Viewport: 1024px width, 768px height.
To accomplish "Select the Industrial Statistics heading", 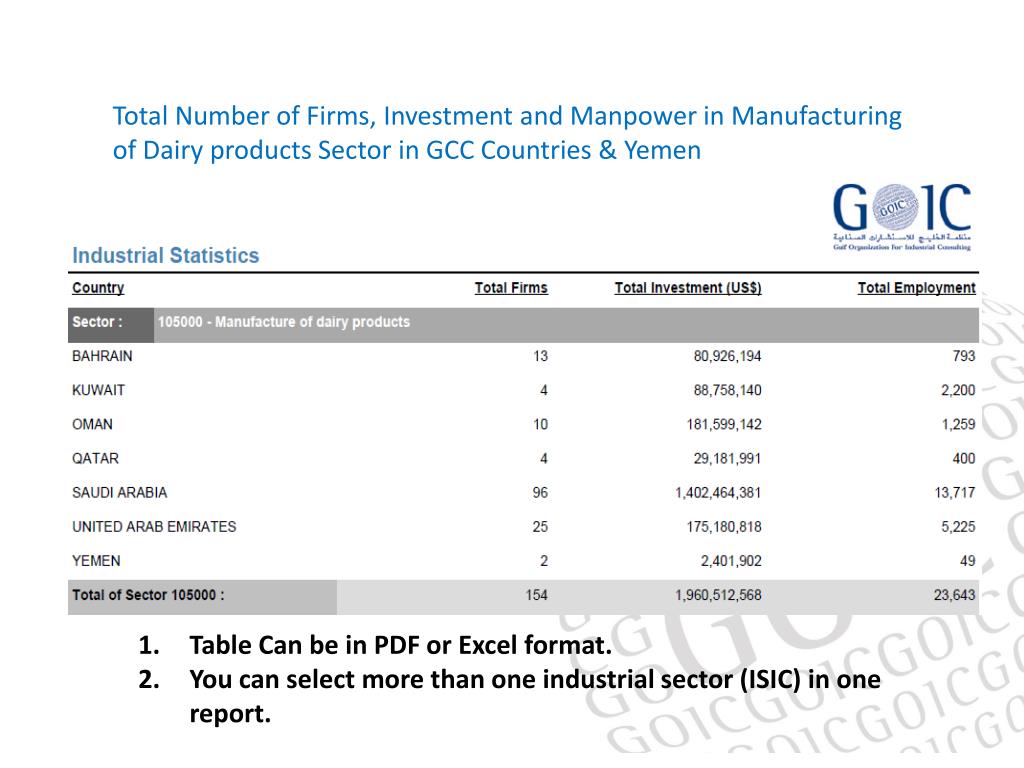I will pyautogui.click(x=166, y=255).
